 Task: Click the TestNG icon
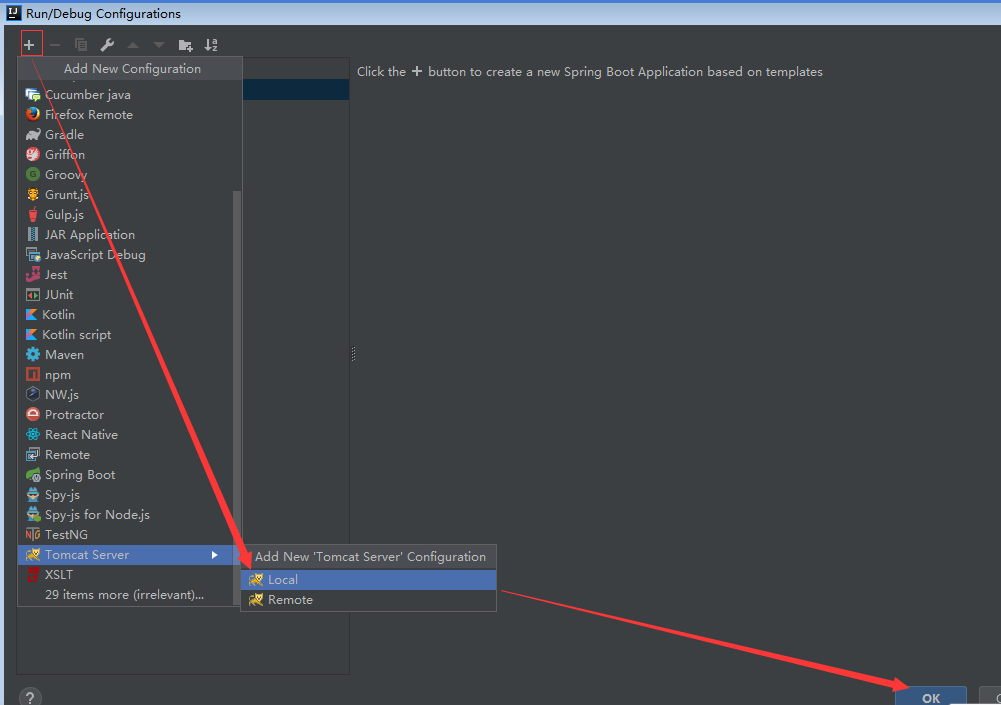tap(33, 534)
